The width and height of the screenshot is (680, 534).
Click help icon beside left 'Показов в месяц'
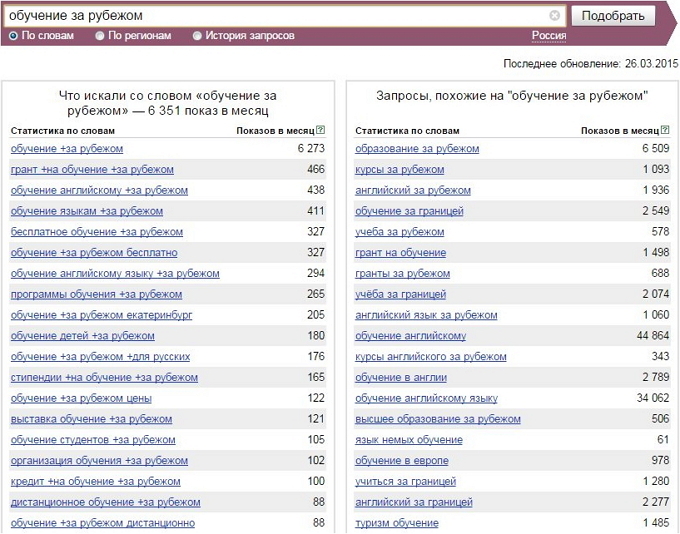[320, 130]
